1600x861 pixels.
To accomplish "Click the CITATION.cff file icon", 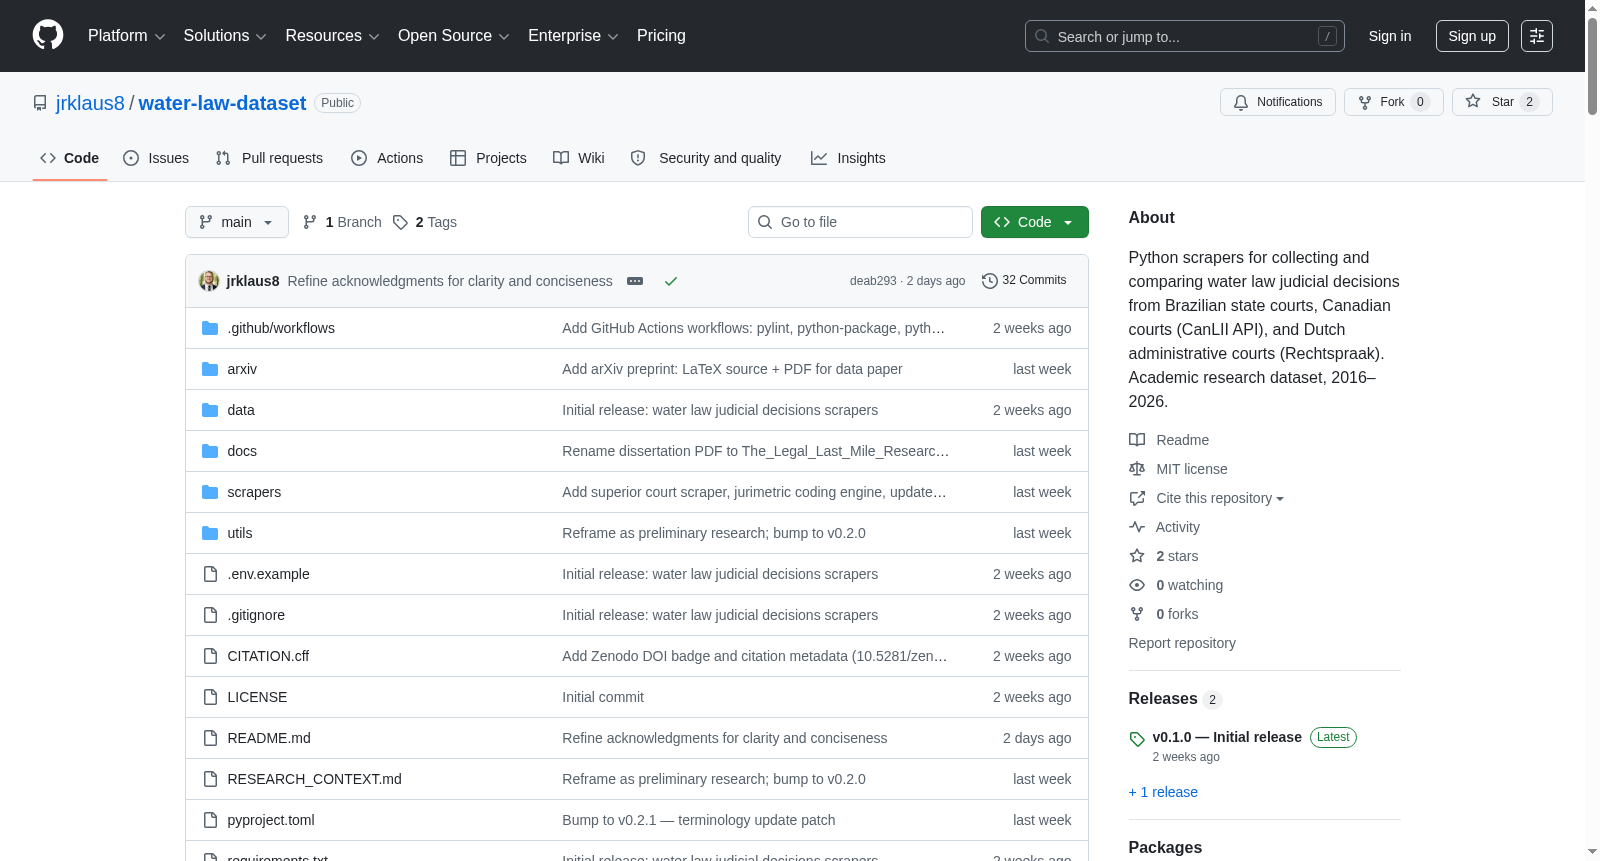I will point(210,656).
